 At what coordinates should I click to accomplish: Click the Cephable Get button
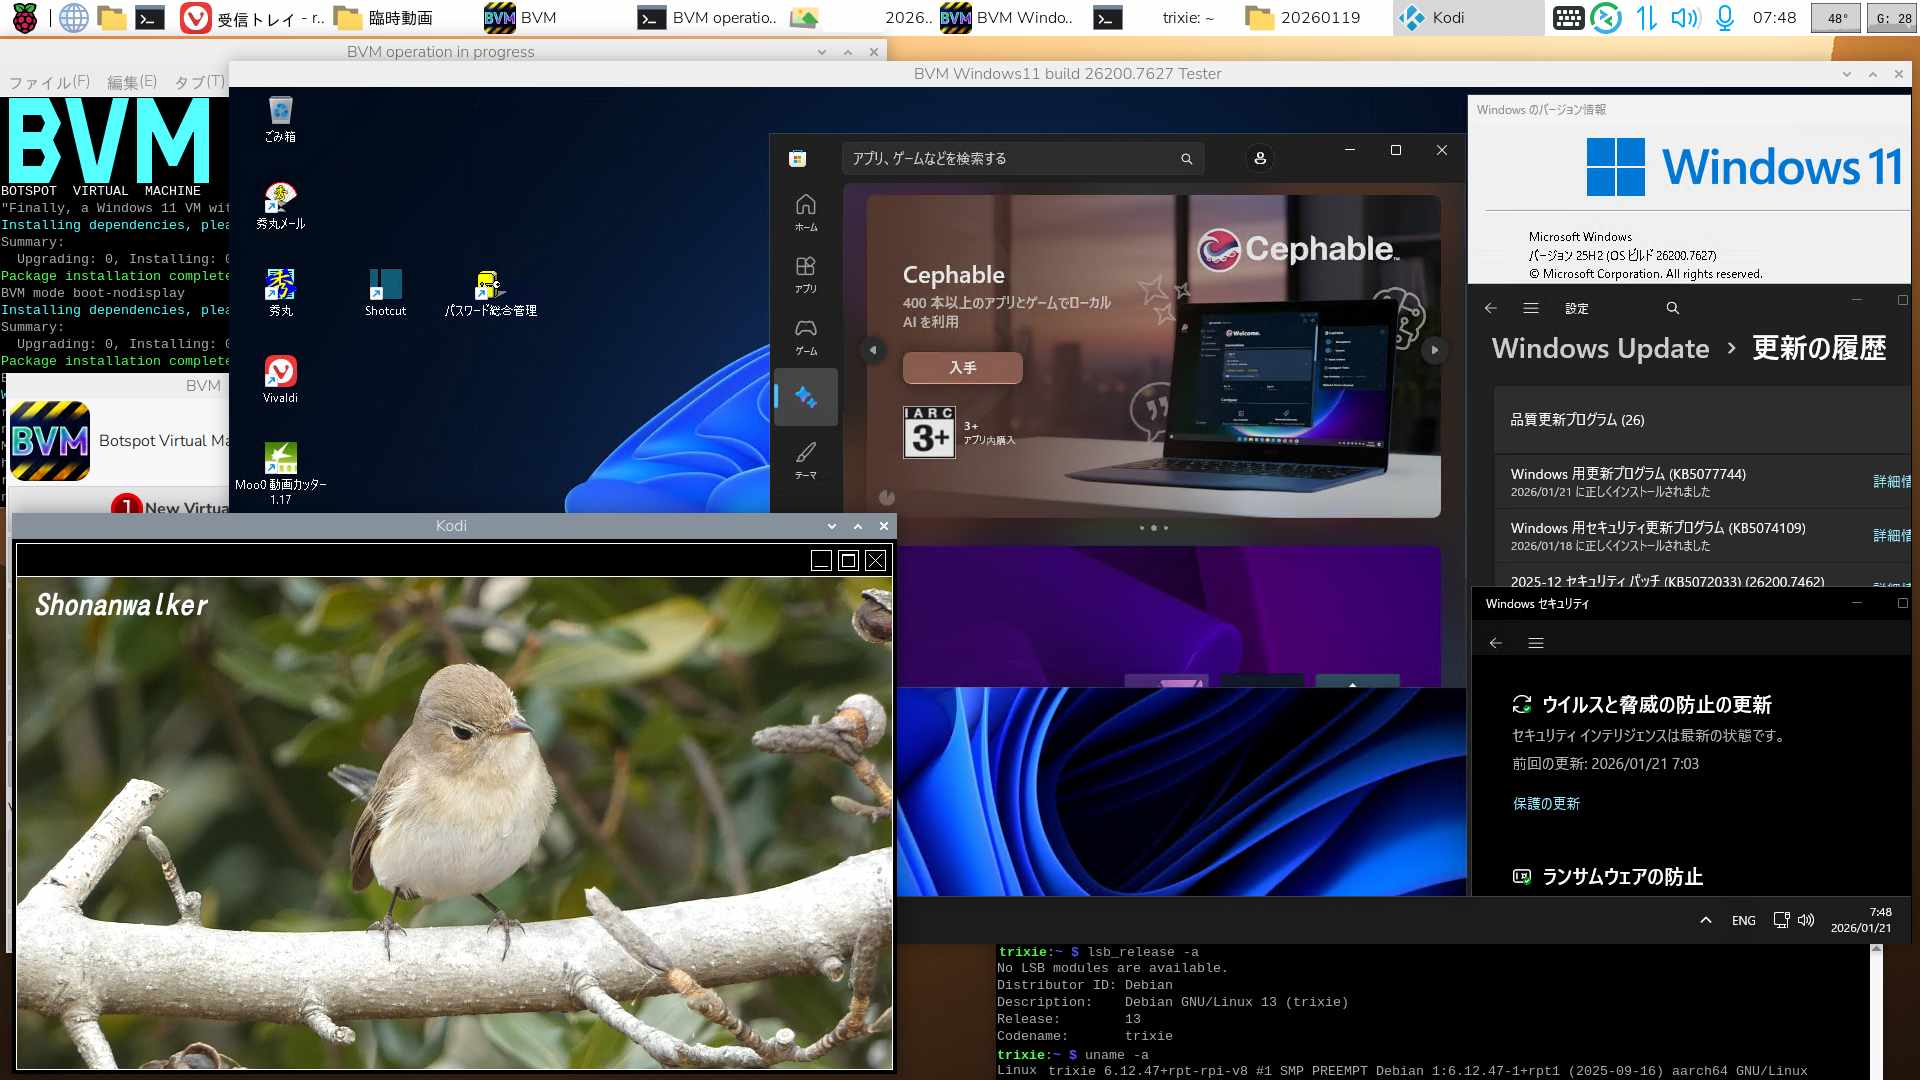(962, 368)
